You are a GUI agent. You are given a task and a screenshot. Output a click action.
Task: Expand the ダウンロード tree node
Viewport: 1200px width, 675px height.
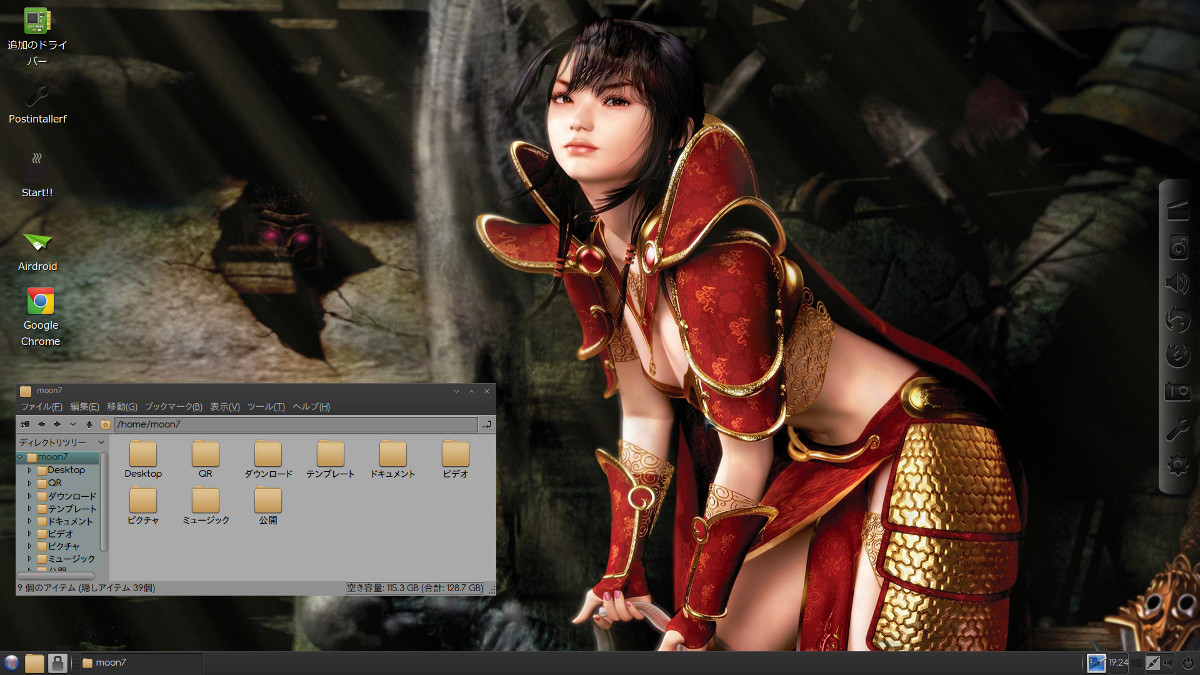30,496
